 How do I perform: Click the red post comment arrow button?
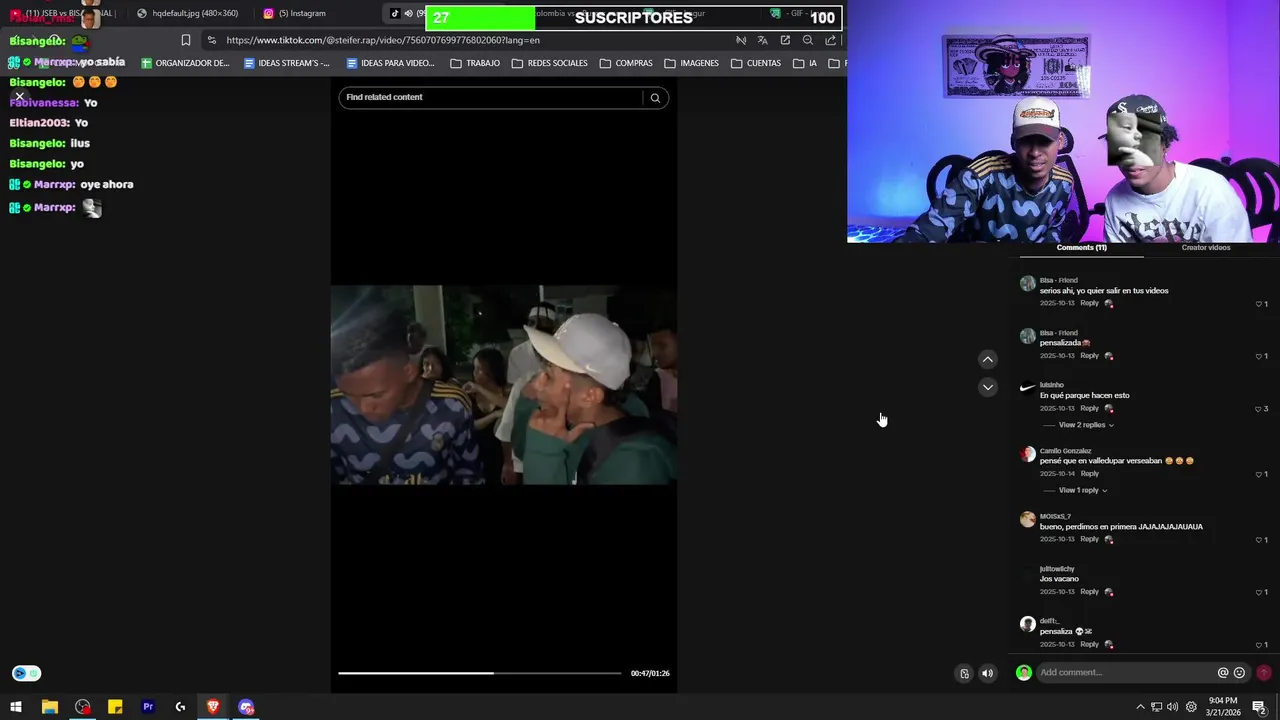point(1264,673)
